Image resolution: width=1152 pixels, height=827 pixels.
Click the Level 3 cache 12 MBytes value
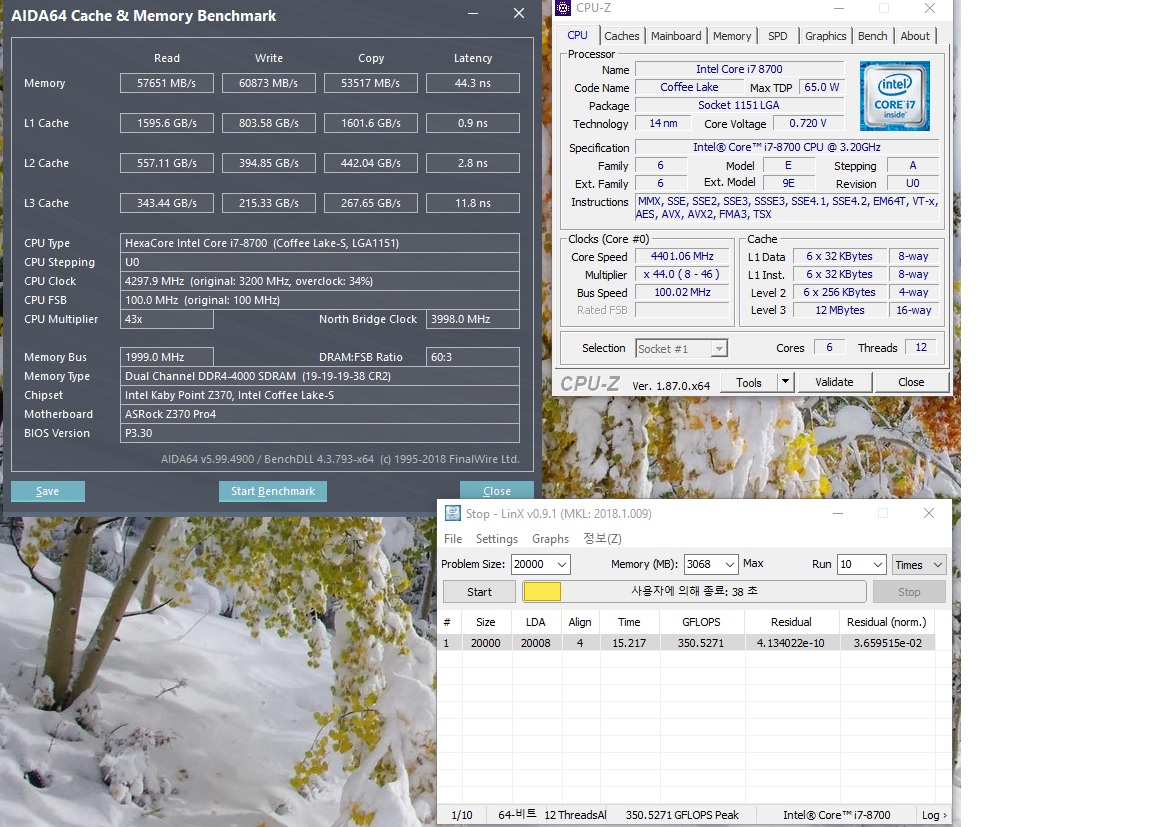[840, 310]
